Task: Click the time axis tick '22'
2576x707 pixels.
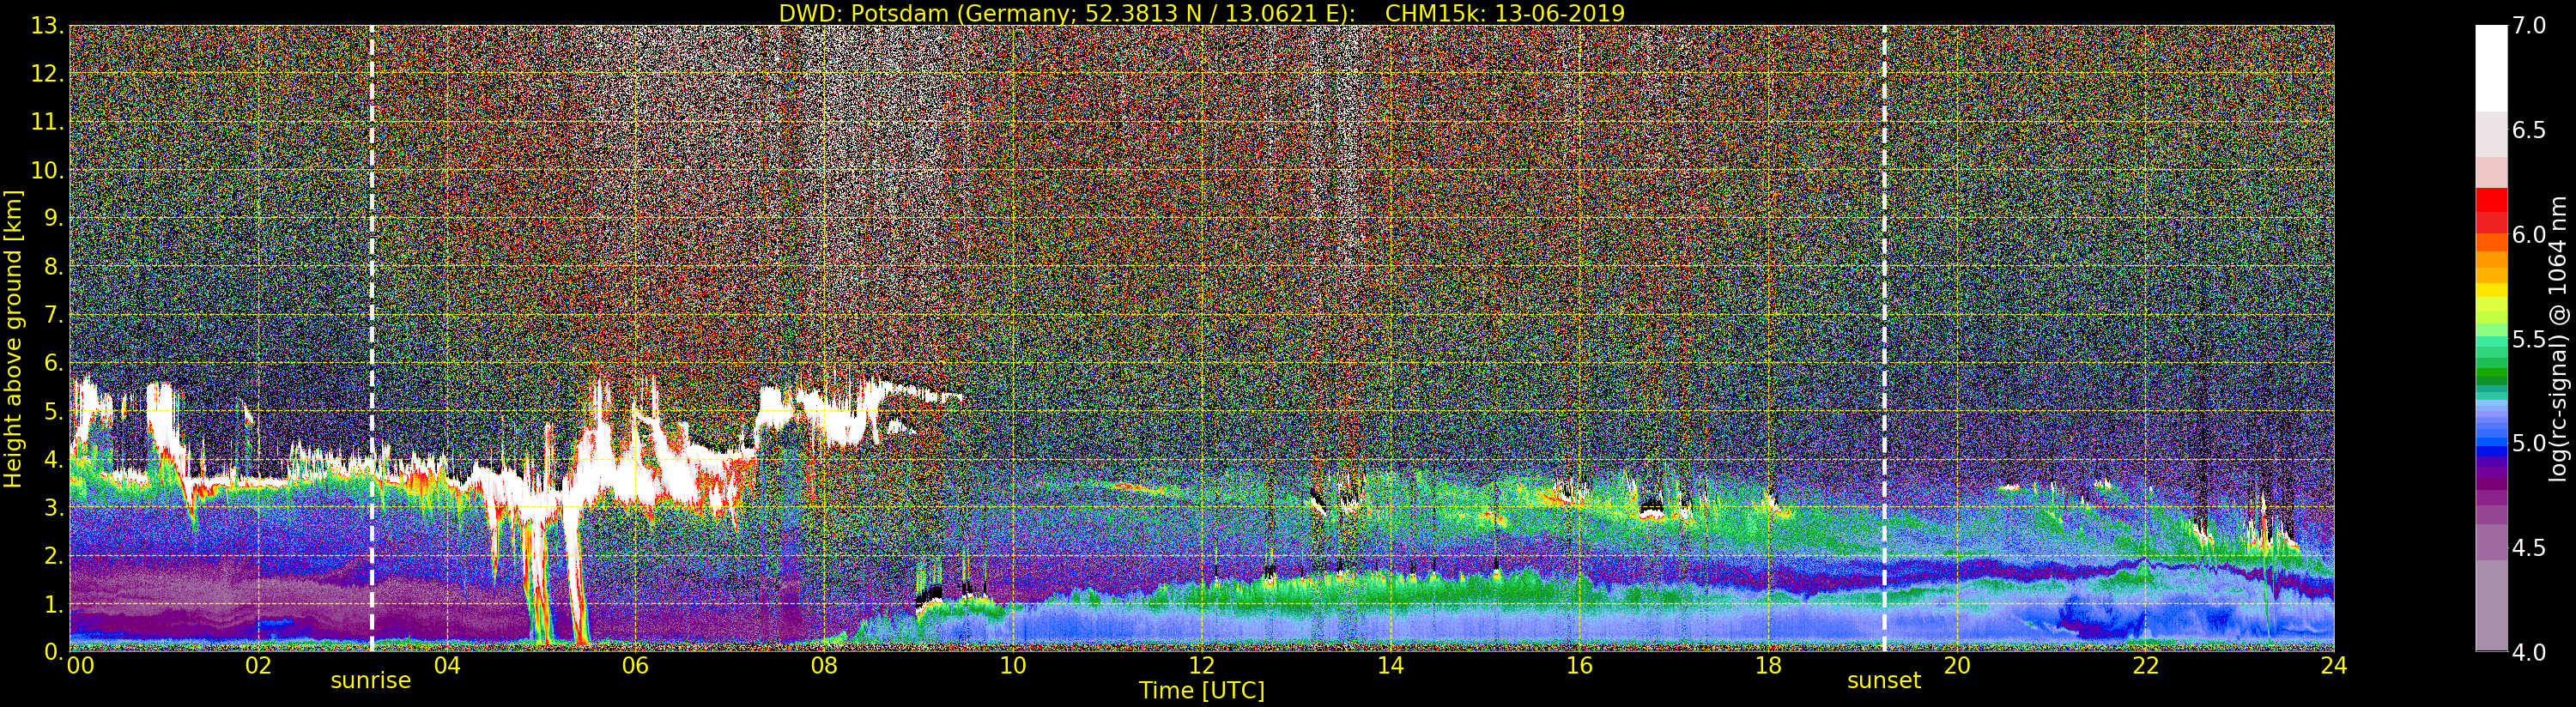Action: coord(2145,666)
